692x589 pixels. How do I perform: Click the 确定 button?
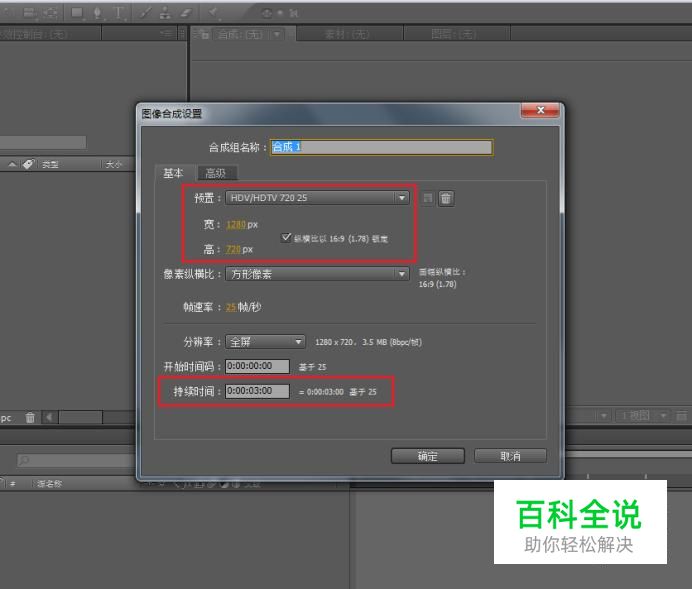[428, 456]
